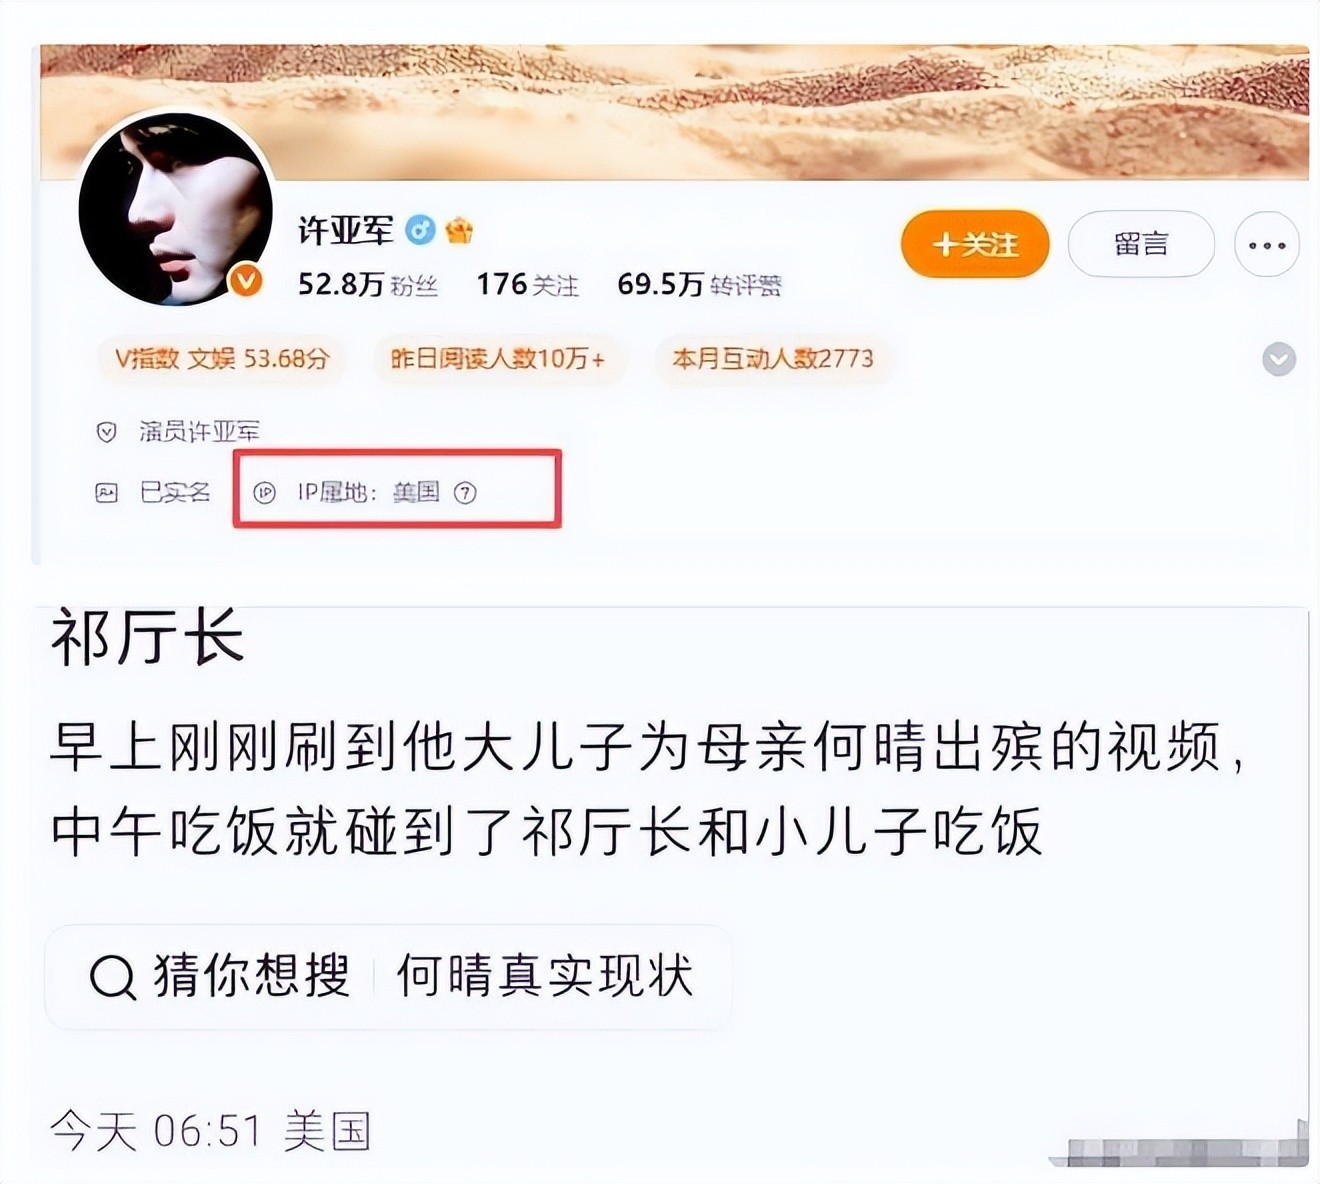Viewport: 1320px width, 1184px height.
Task: Open the three-dot more options menu
Action: click(x=1267, y=245)
